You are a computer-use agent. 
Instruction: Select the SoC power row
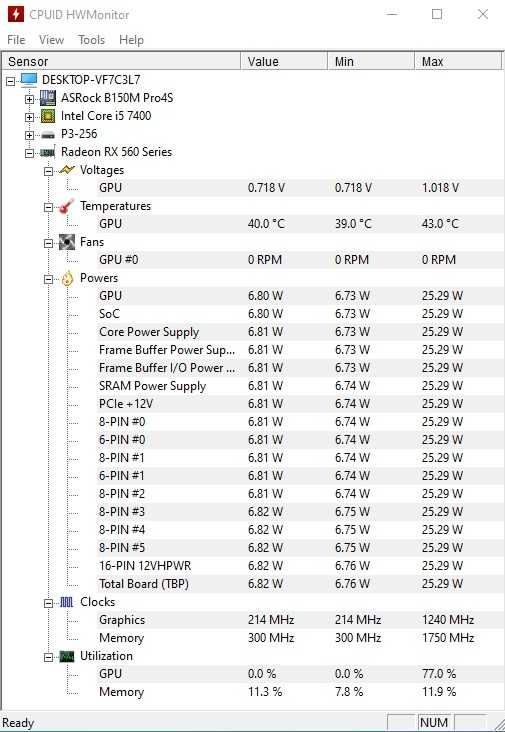tap(299, 314)
